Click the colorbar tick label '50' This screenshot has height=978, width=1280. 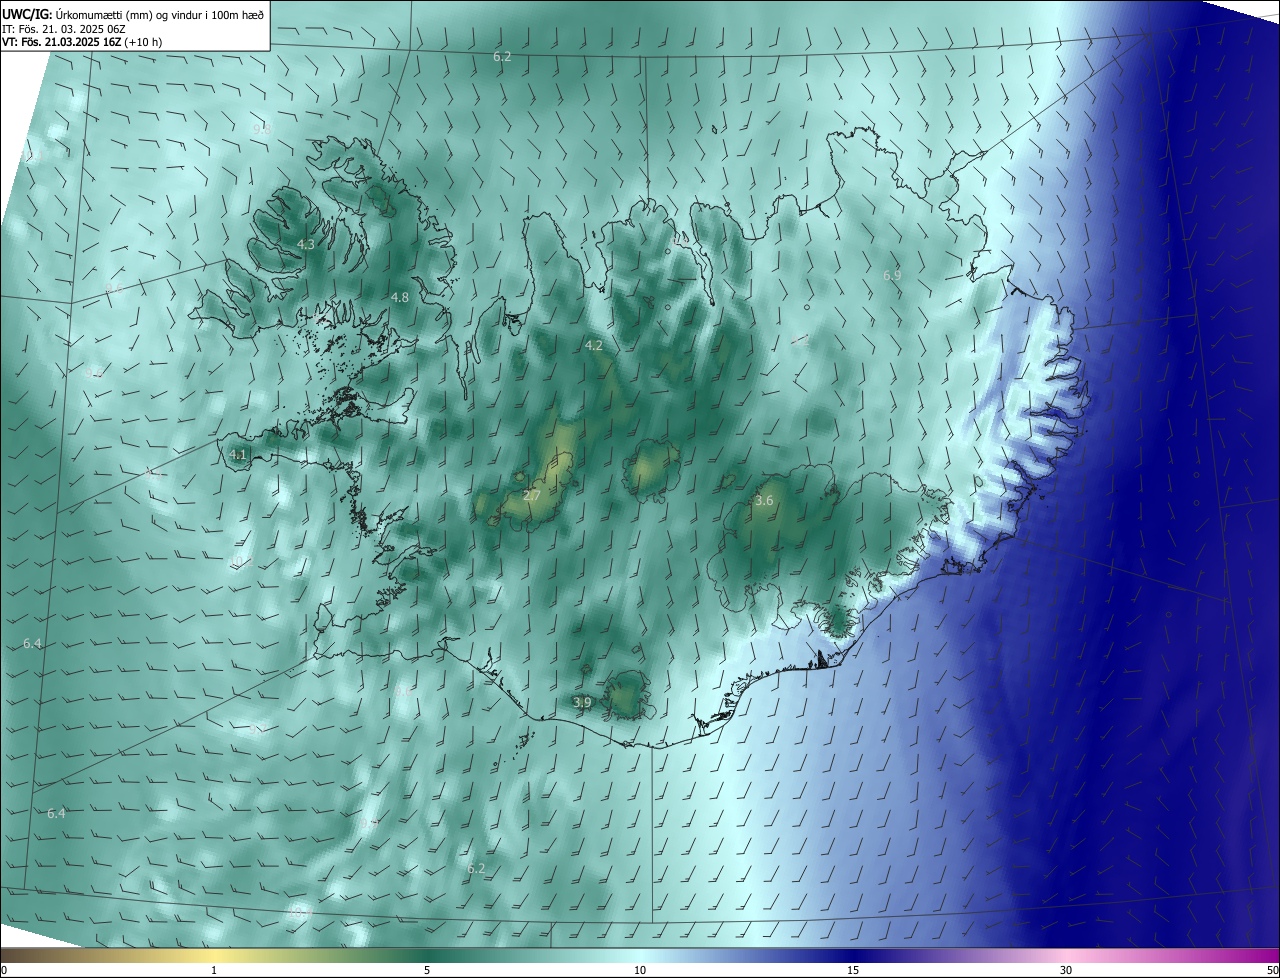coord(1272,970)
